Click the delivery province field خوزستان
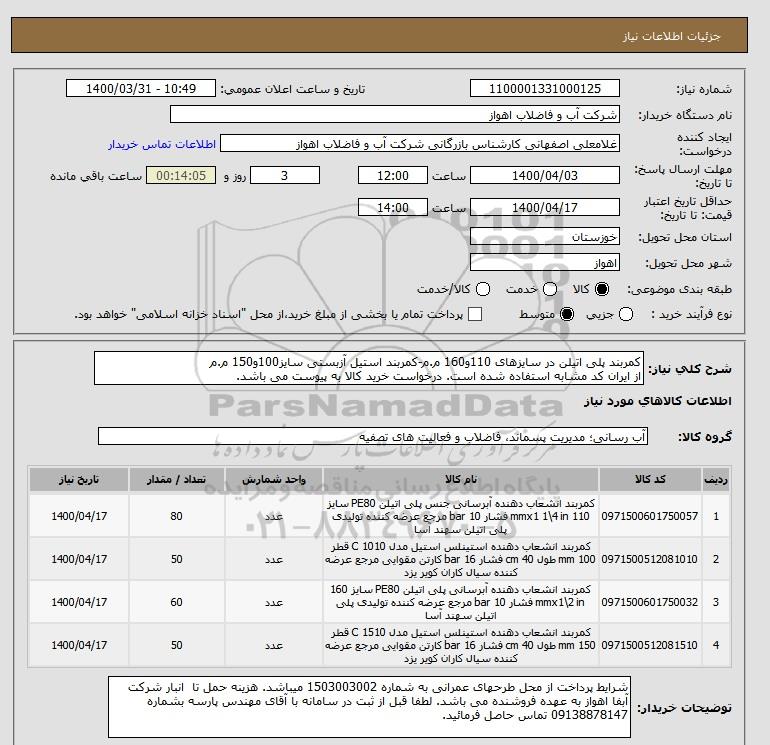 point(545,237)
